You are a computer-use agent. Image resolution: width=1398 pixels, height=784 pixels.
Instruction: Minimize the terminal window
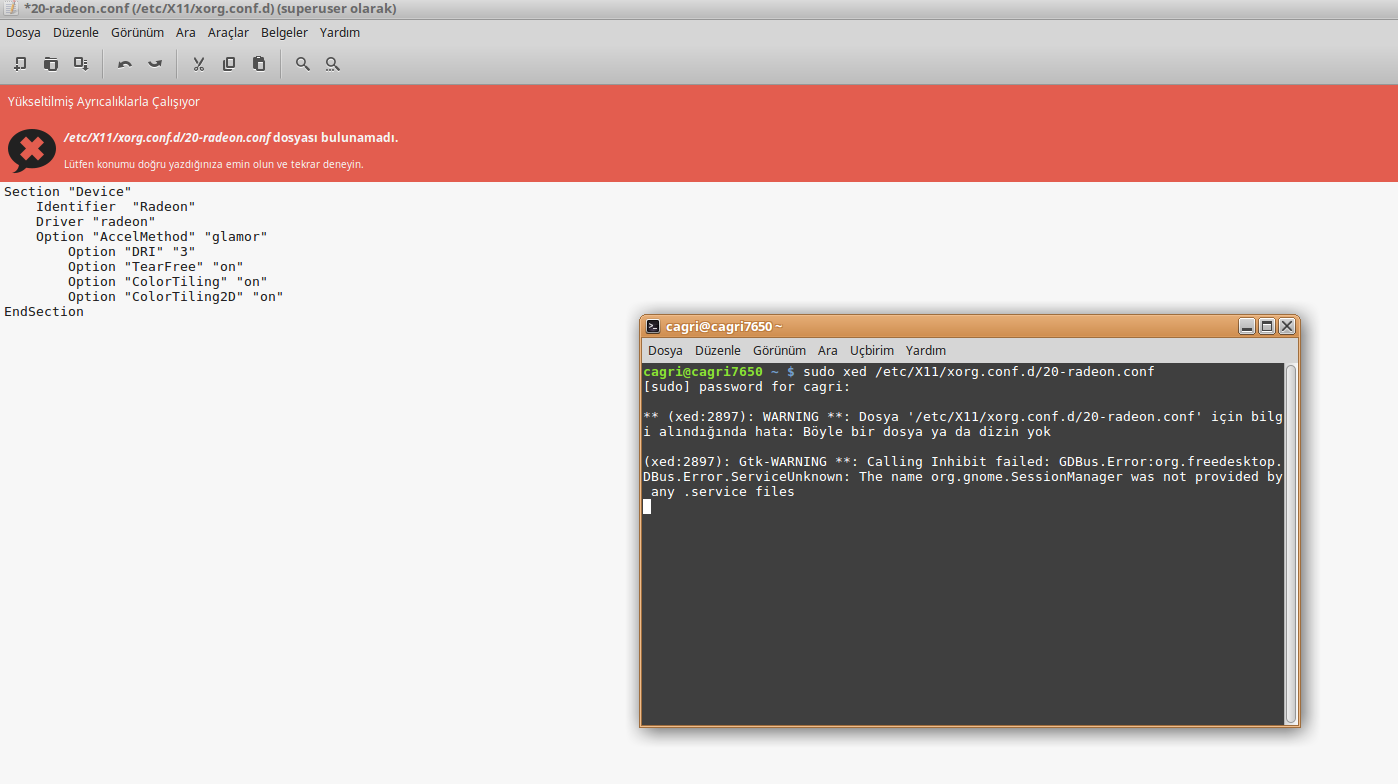pos(1247,326)
